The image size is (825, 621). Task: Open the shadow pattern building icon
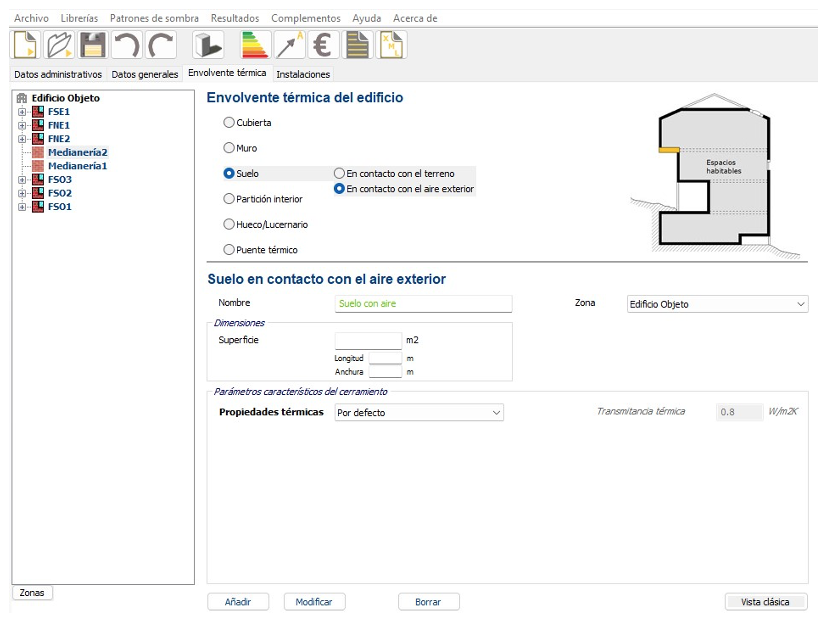[x=207, y=45]
